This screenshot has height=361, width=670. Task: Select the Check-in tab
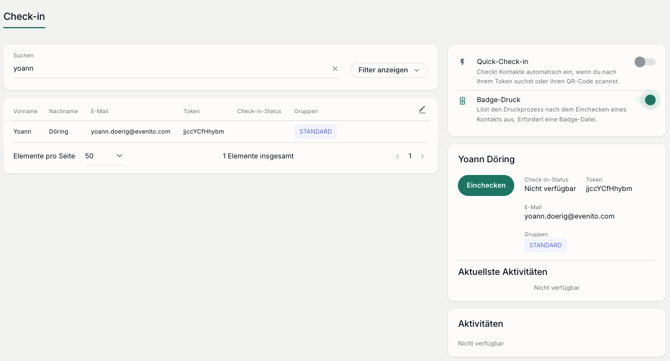pos(24,17)
